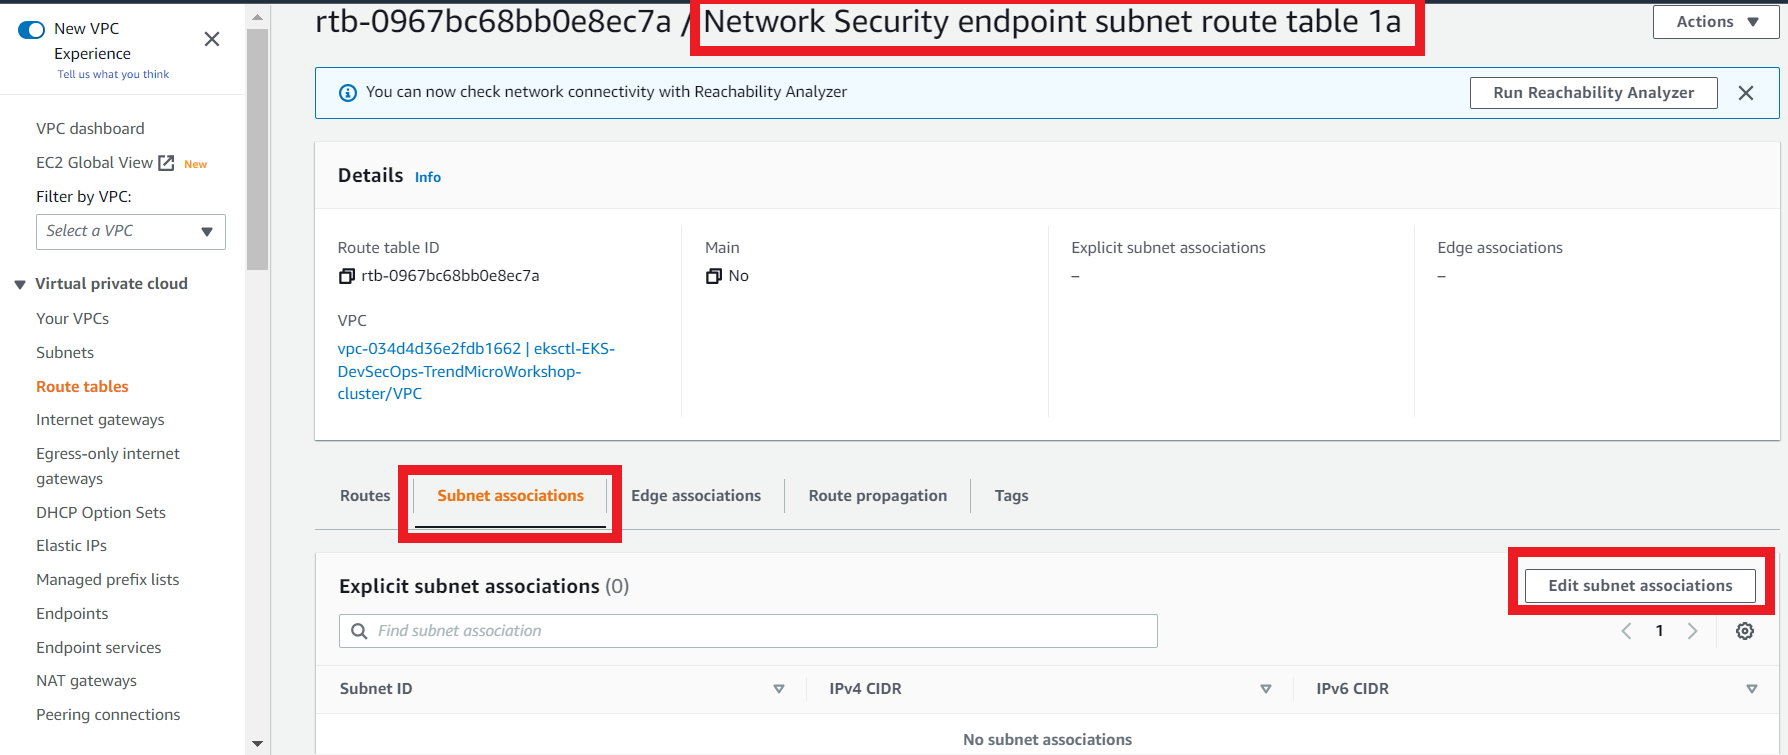The height and width of the screenshot is (755, 1788).
Task: Close the New VPC Experience notice
Action: pyautogui.click(x=212, y=39)
